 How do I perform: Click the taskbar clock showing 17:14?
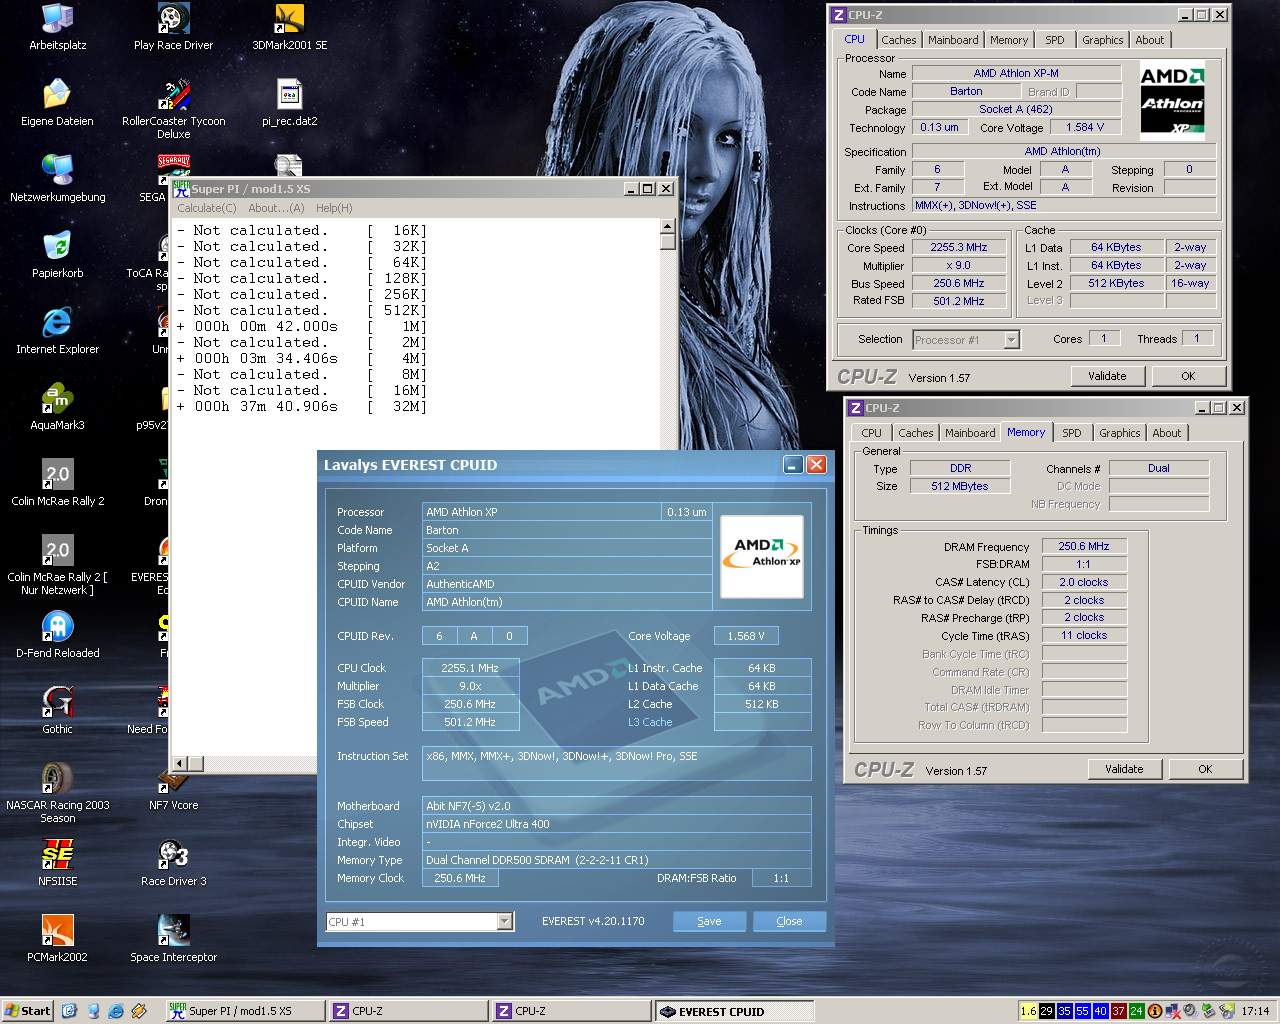1255,1011
